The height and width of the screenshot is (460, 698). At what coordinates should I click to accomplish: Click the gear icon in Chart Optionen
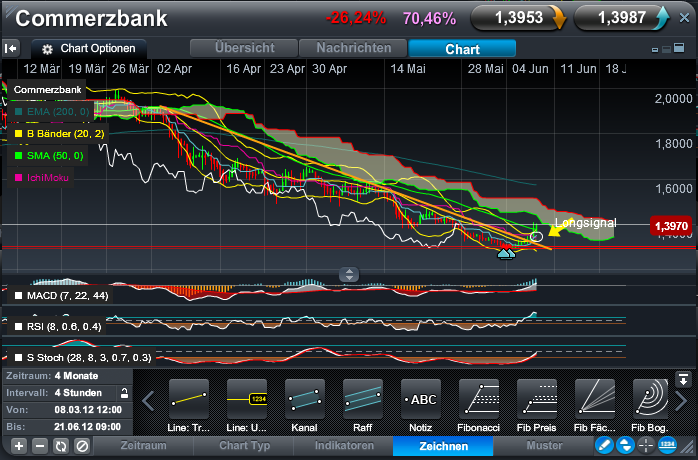pyautogui.click(x=47, y=49)
